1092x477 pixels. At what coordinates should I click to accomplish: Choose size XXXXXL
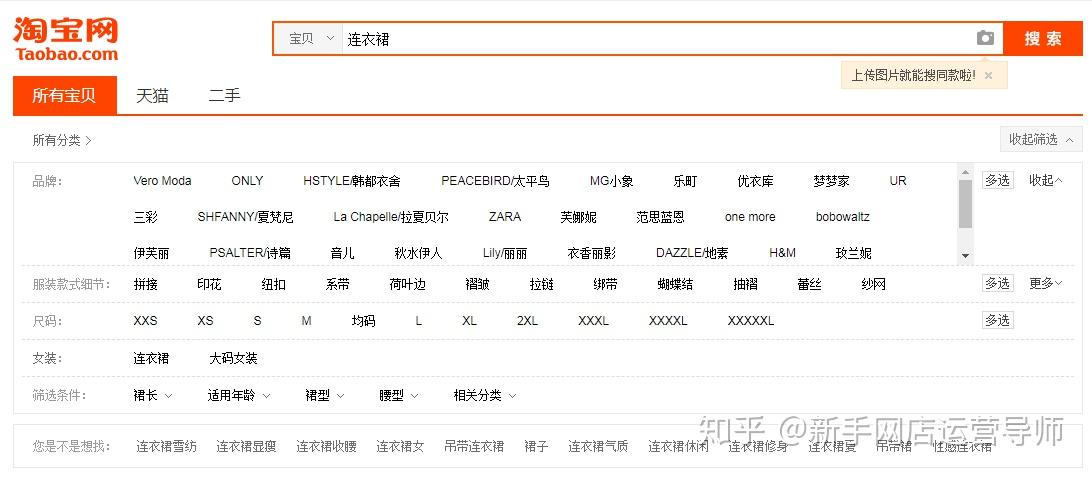click(x=751, y=321)
